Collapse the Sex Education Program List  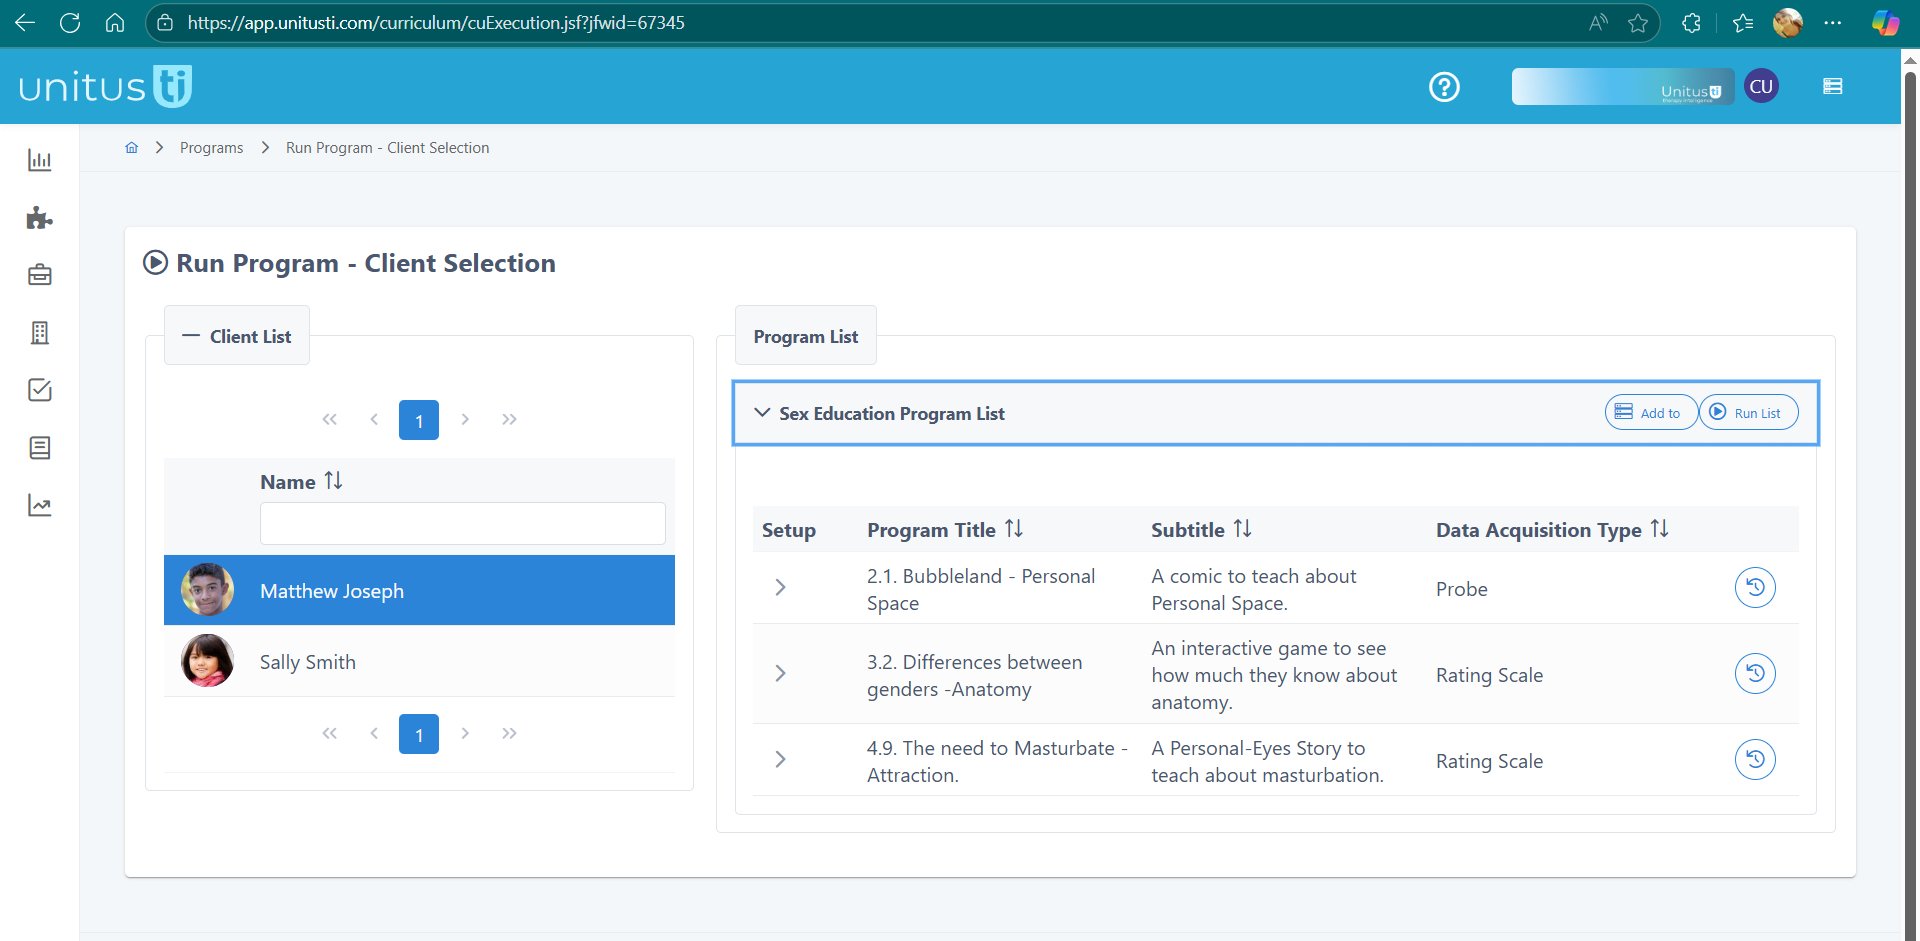tap(762, 413)
